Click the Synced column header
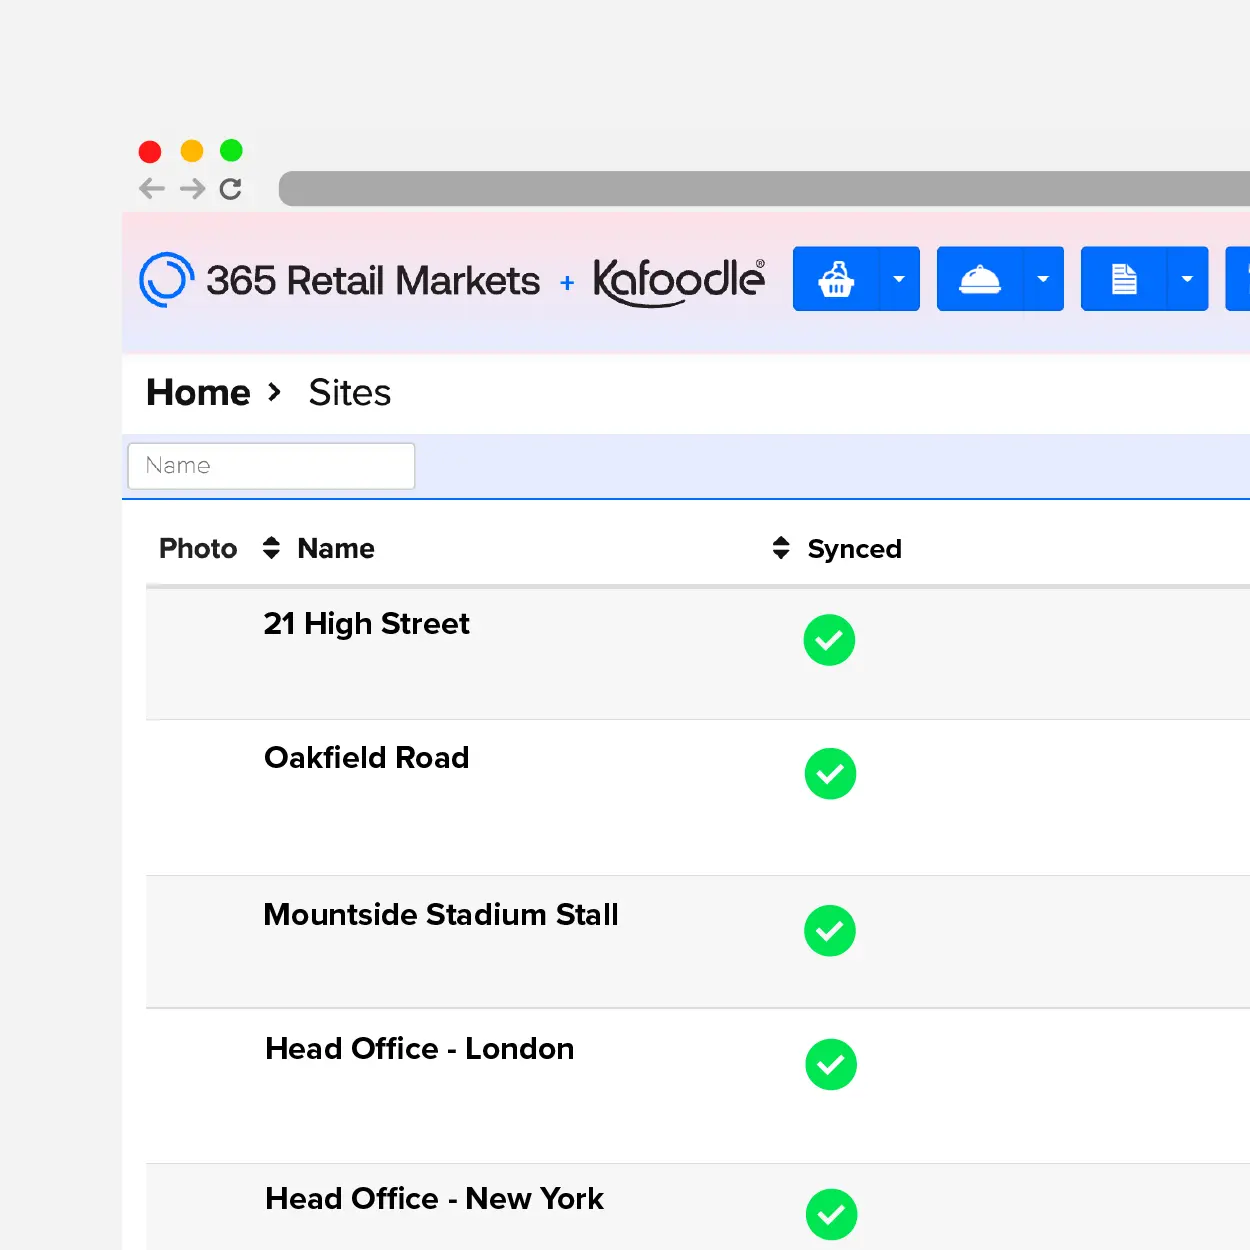Viewport: 1250px width, 1250px height. pyautogui.click(x=855, y=549)
